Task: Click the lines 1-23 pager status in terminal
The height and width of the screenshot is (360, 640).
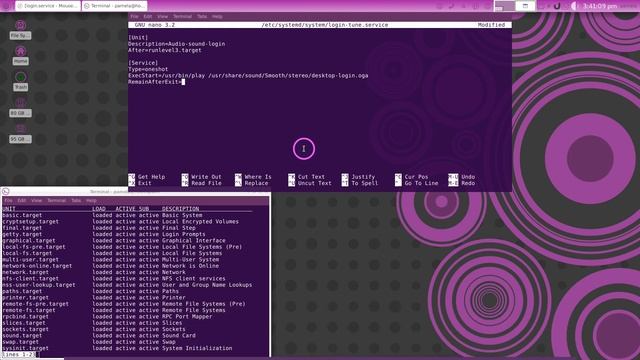Action: tap(19, 355)
